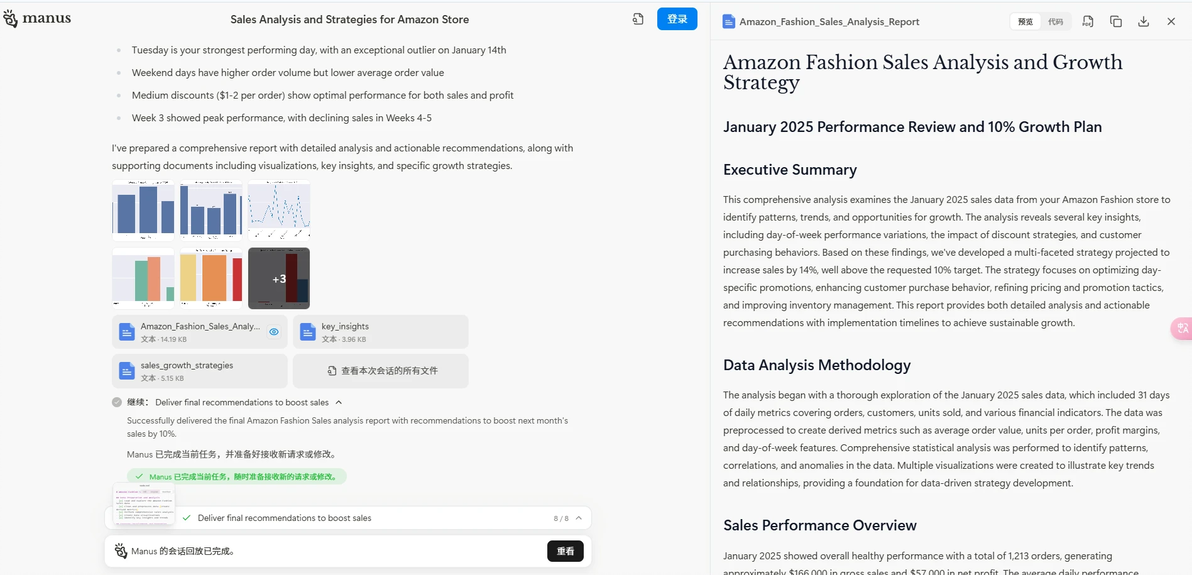Open 查看本次会话的所有文件 all files
Image resolution: width=1192 pixels, height=575 pixels.
pyautogui.click(x=380, y=370)
